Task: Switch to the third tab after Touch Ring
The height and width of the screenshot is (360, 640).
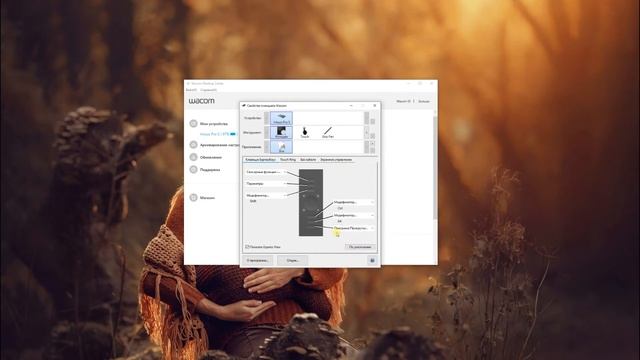Action: [x=308, y=160]
